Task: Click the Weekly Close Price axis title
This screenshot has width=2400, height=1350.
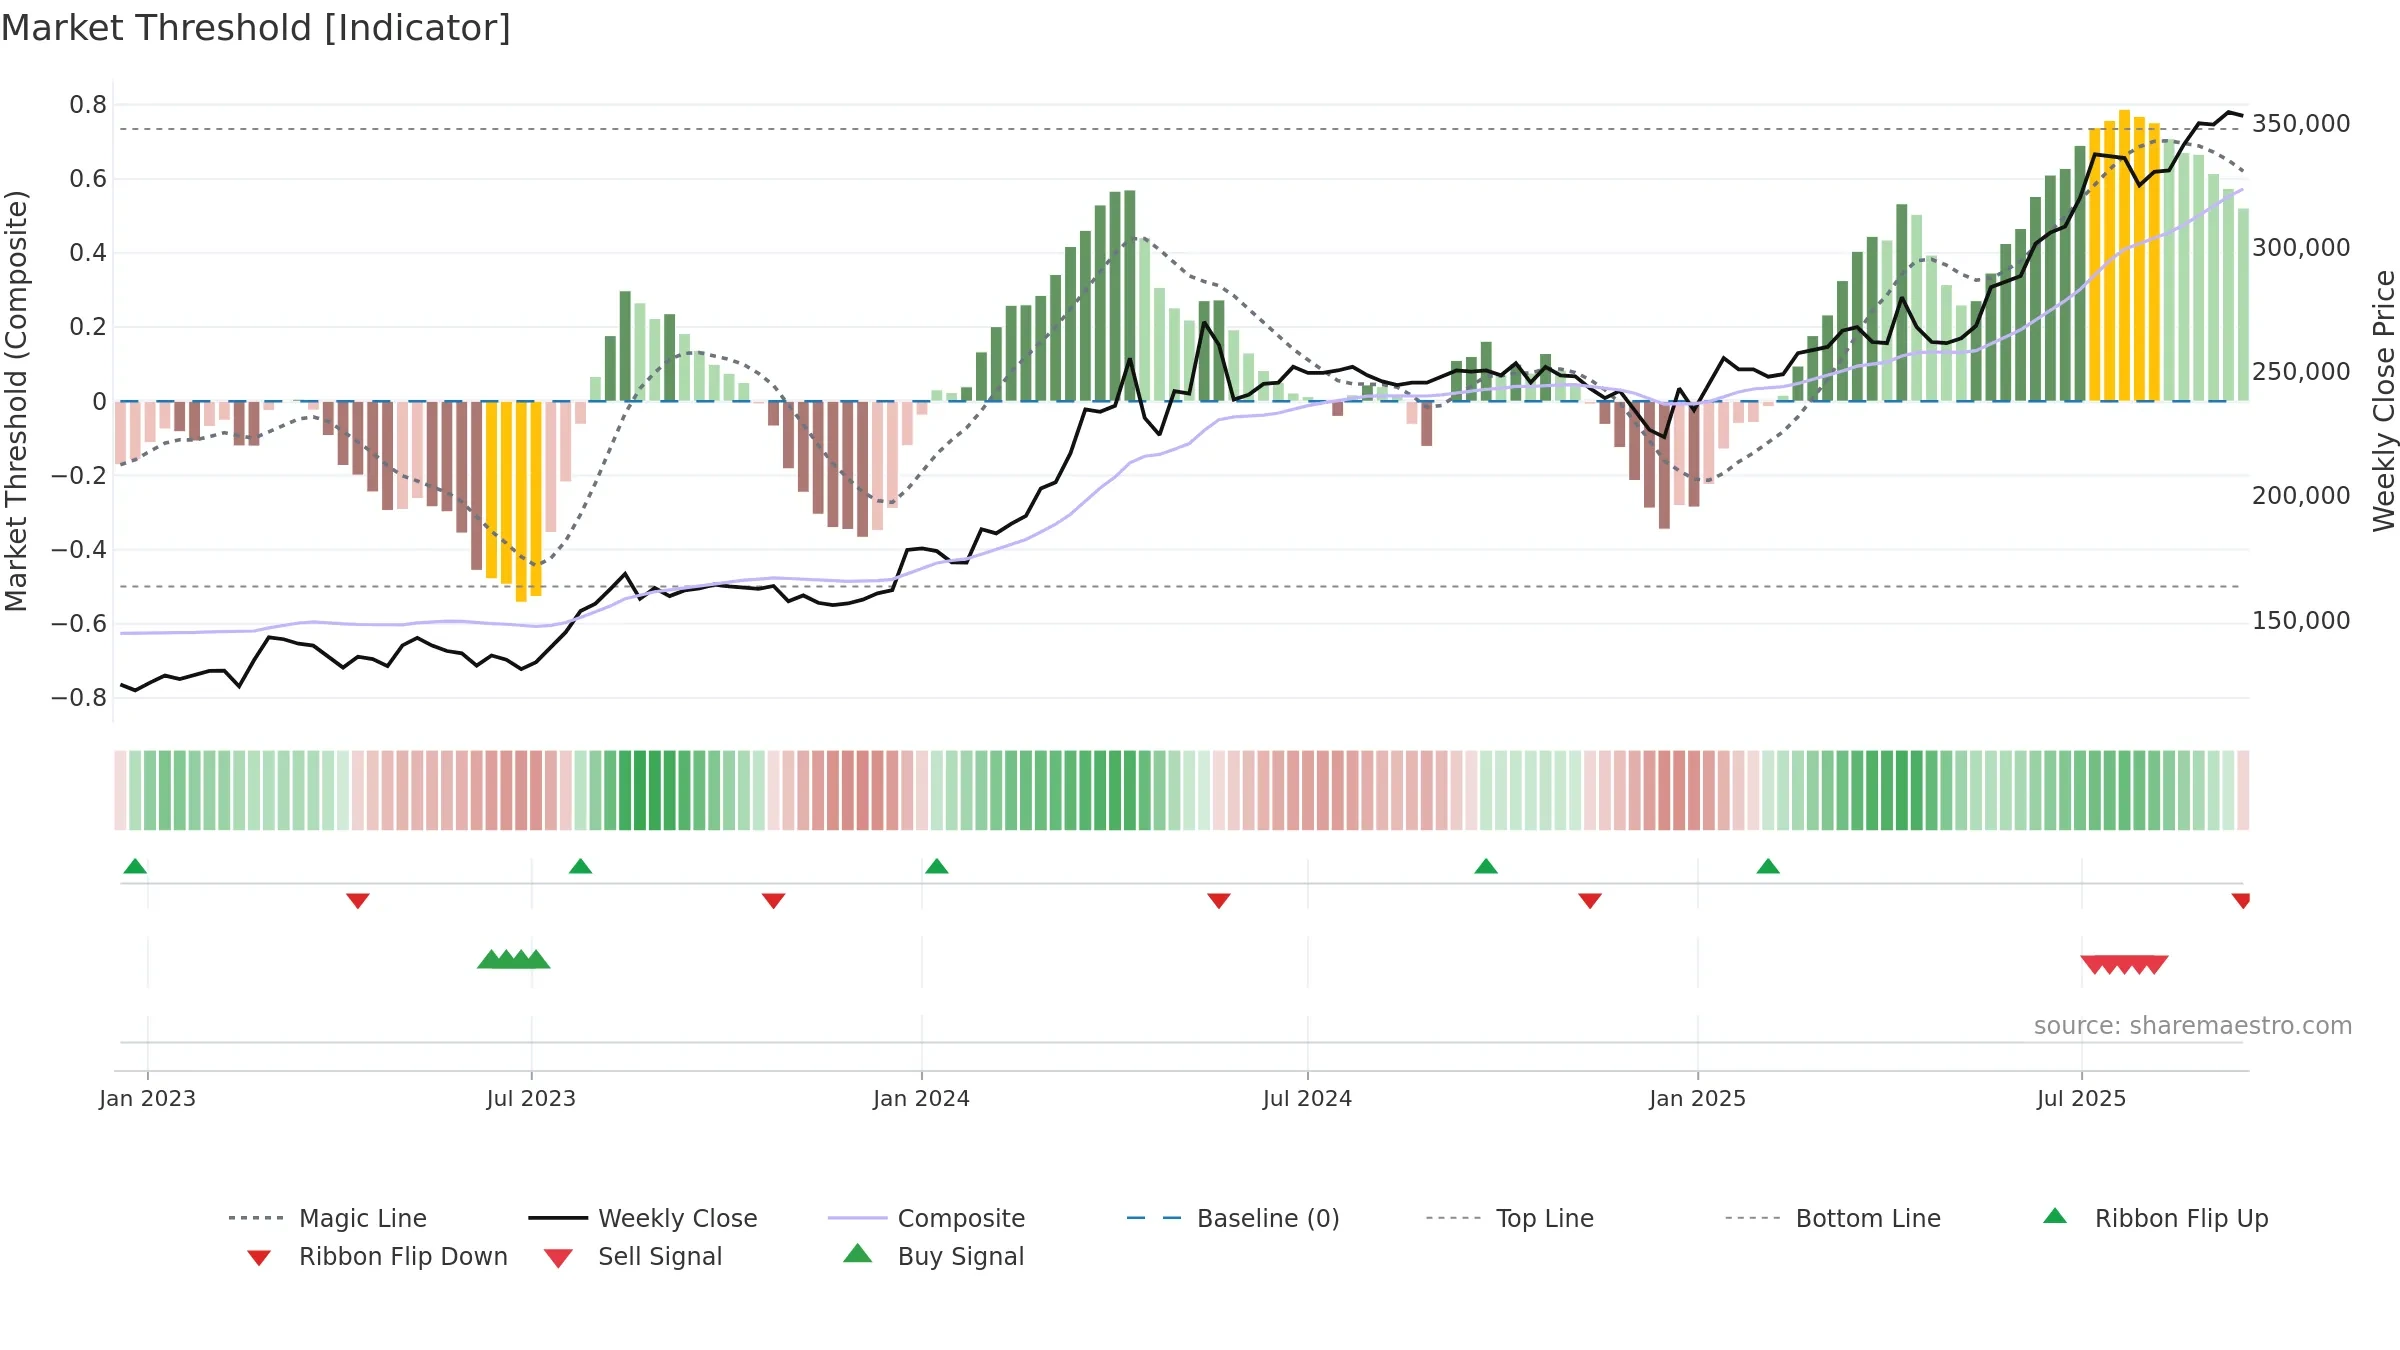Action: (2384, 401)
